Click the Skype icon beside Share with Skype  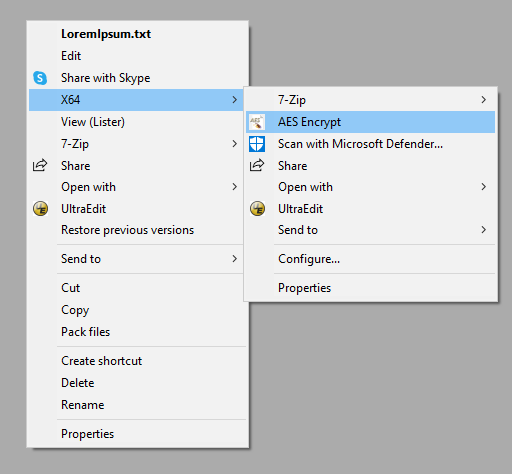[x=40, y=78]
